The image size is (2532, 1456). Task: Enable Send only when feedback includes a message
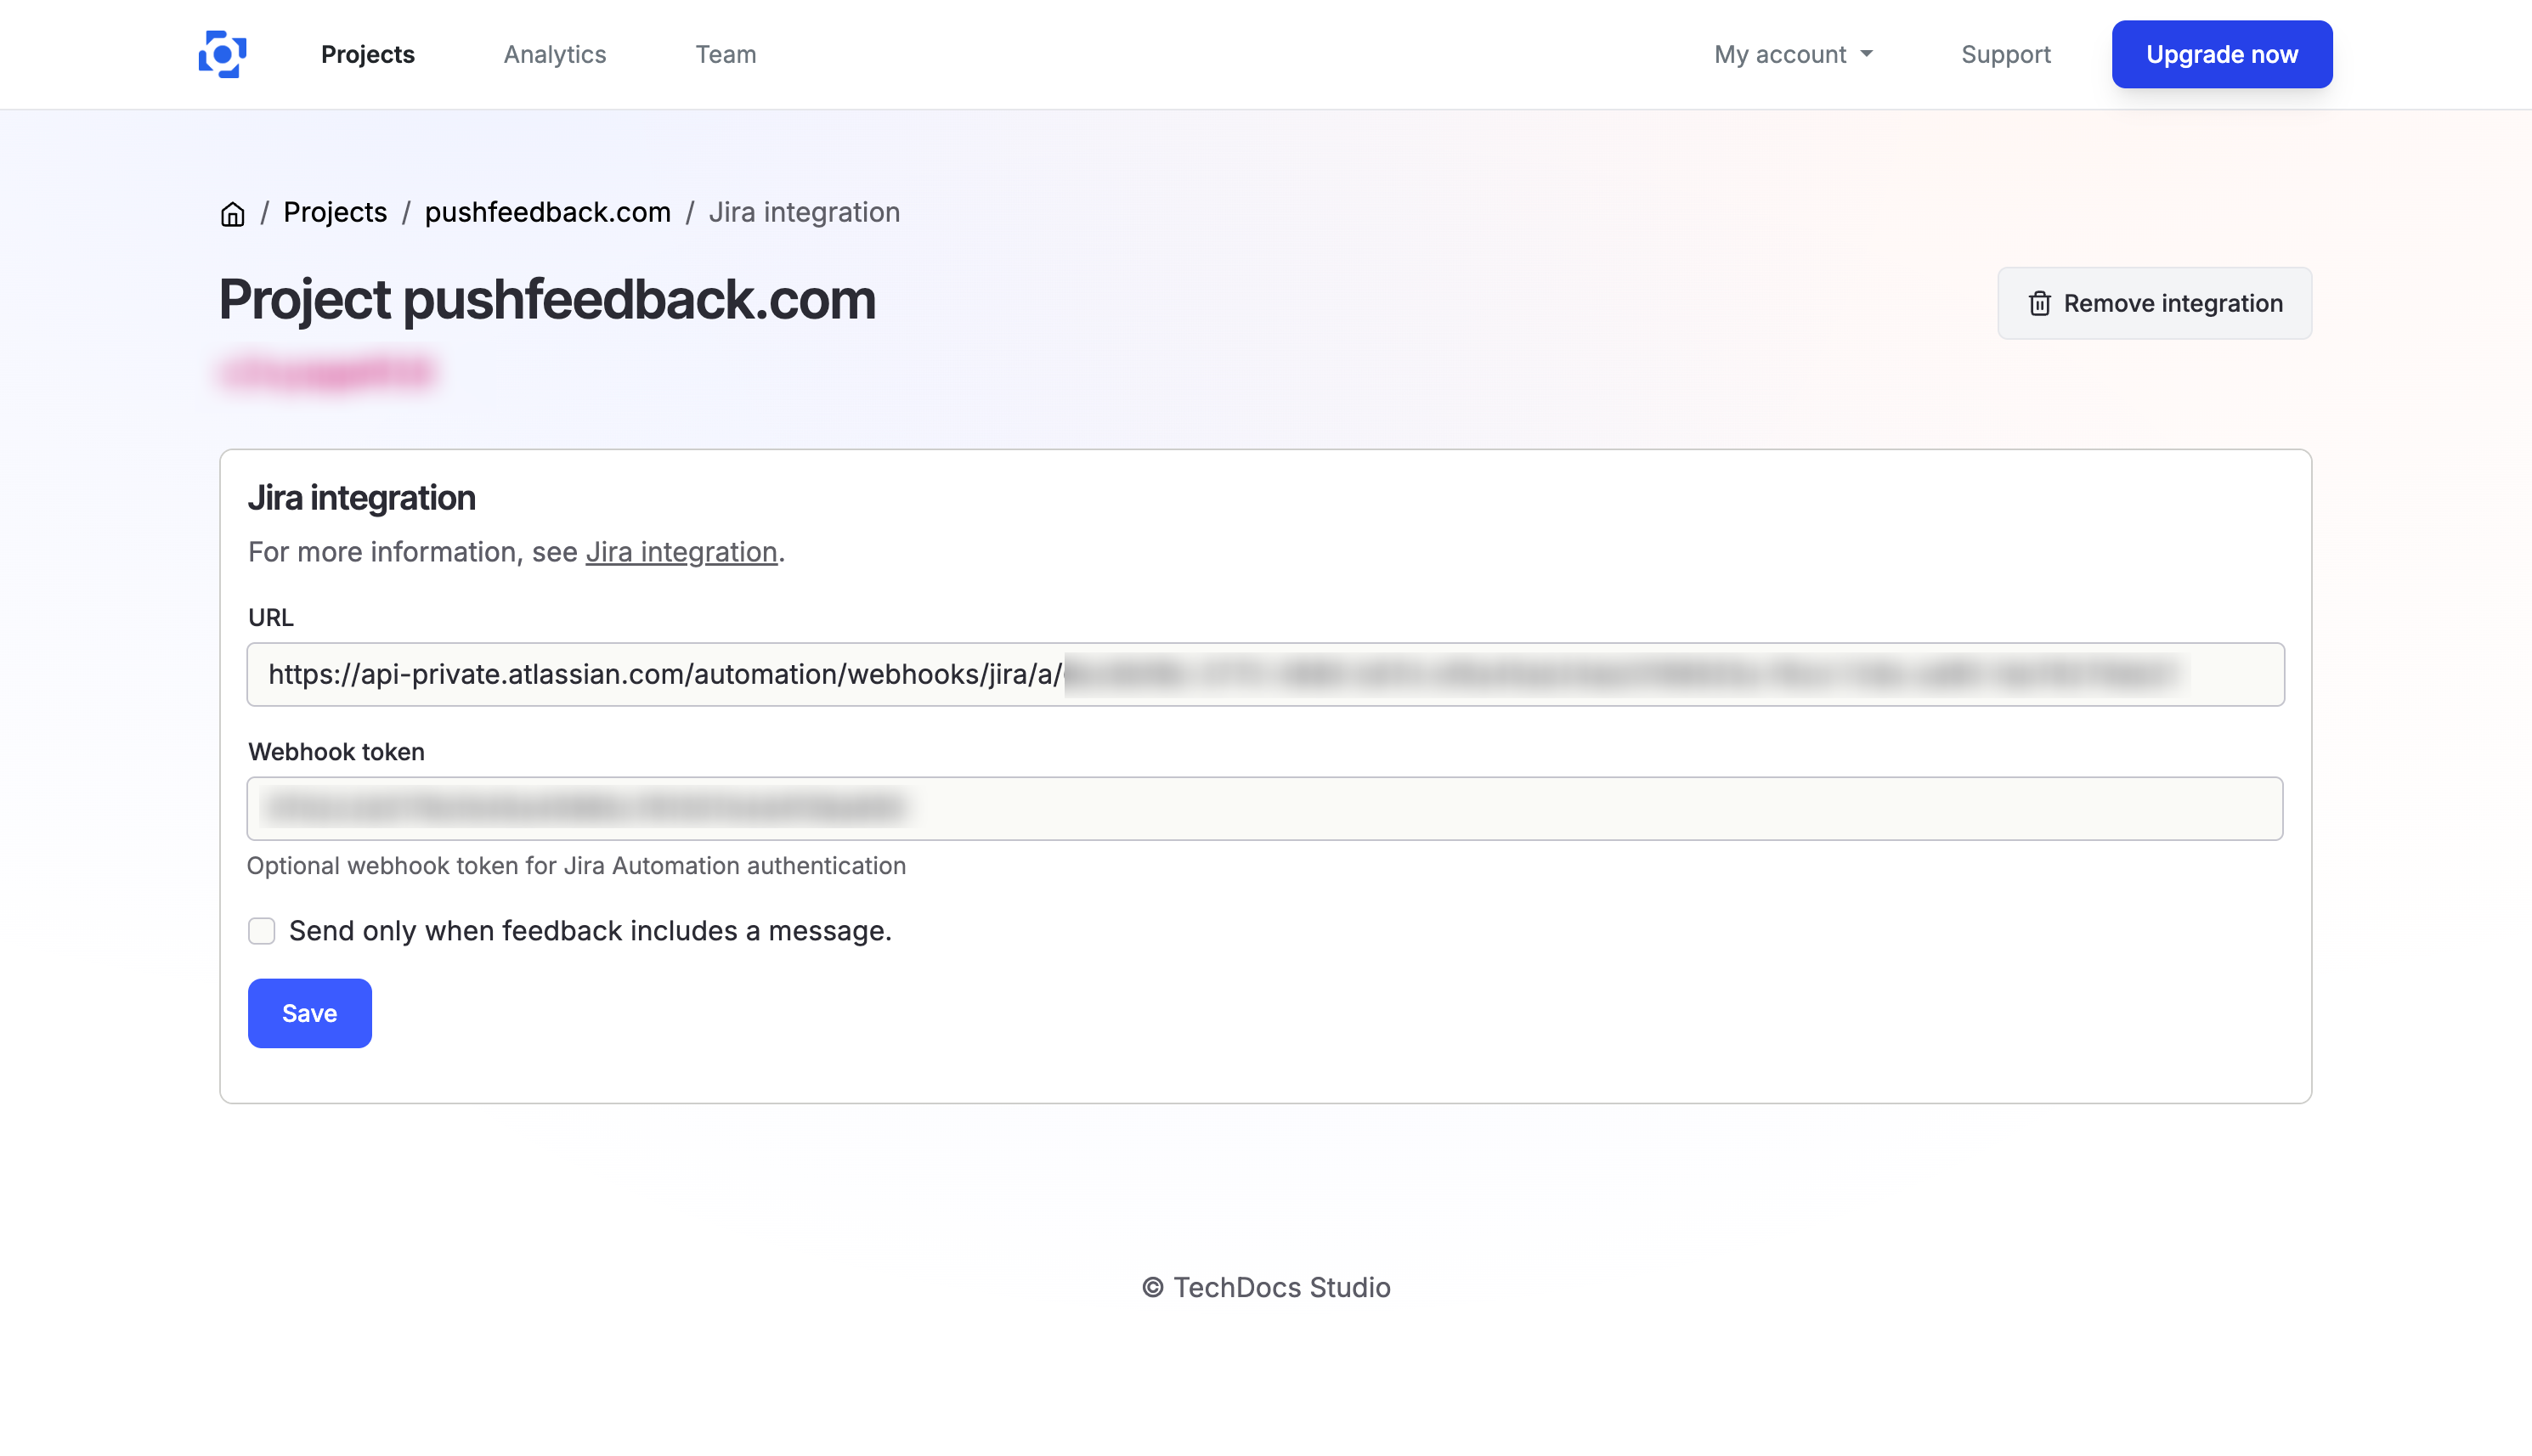click(261, 931)
